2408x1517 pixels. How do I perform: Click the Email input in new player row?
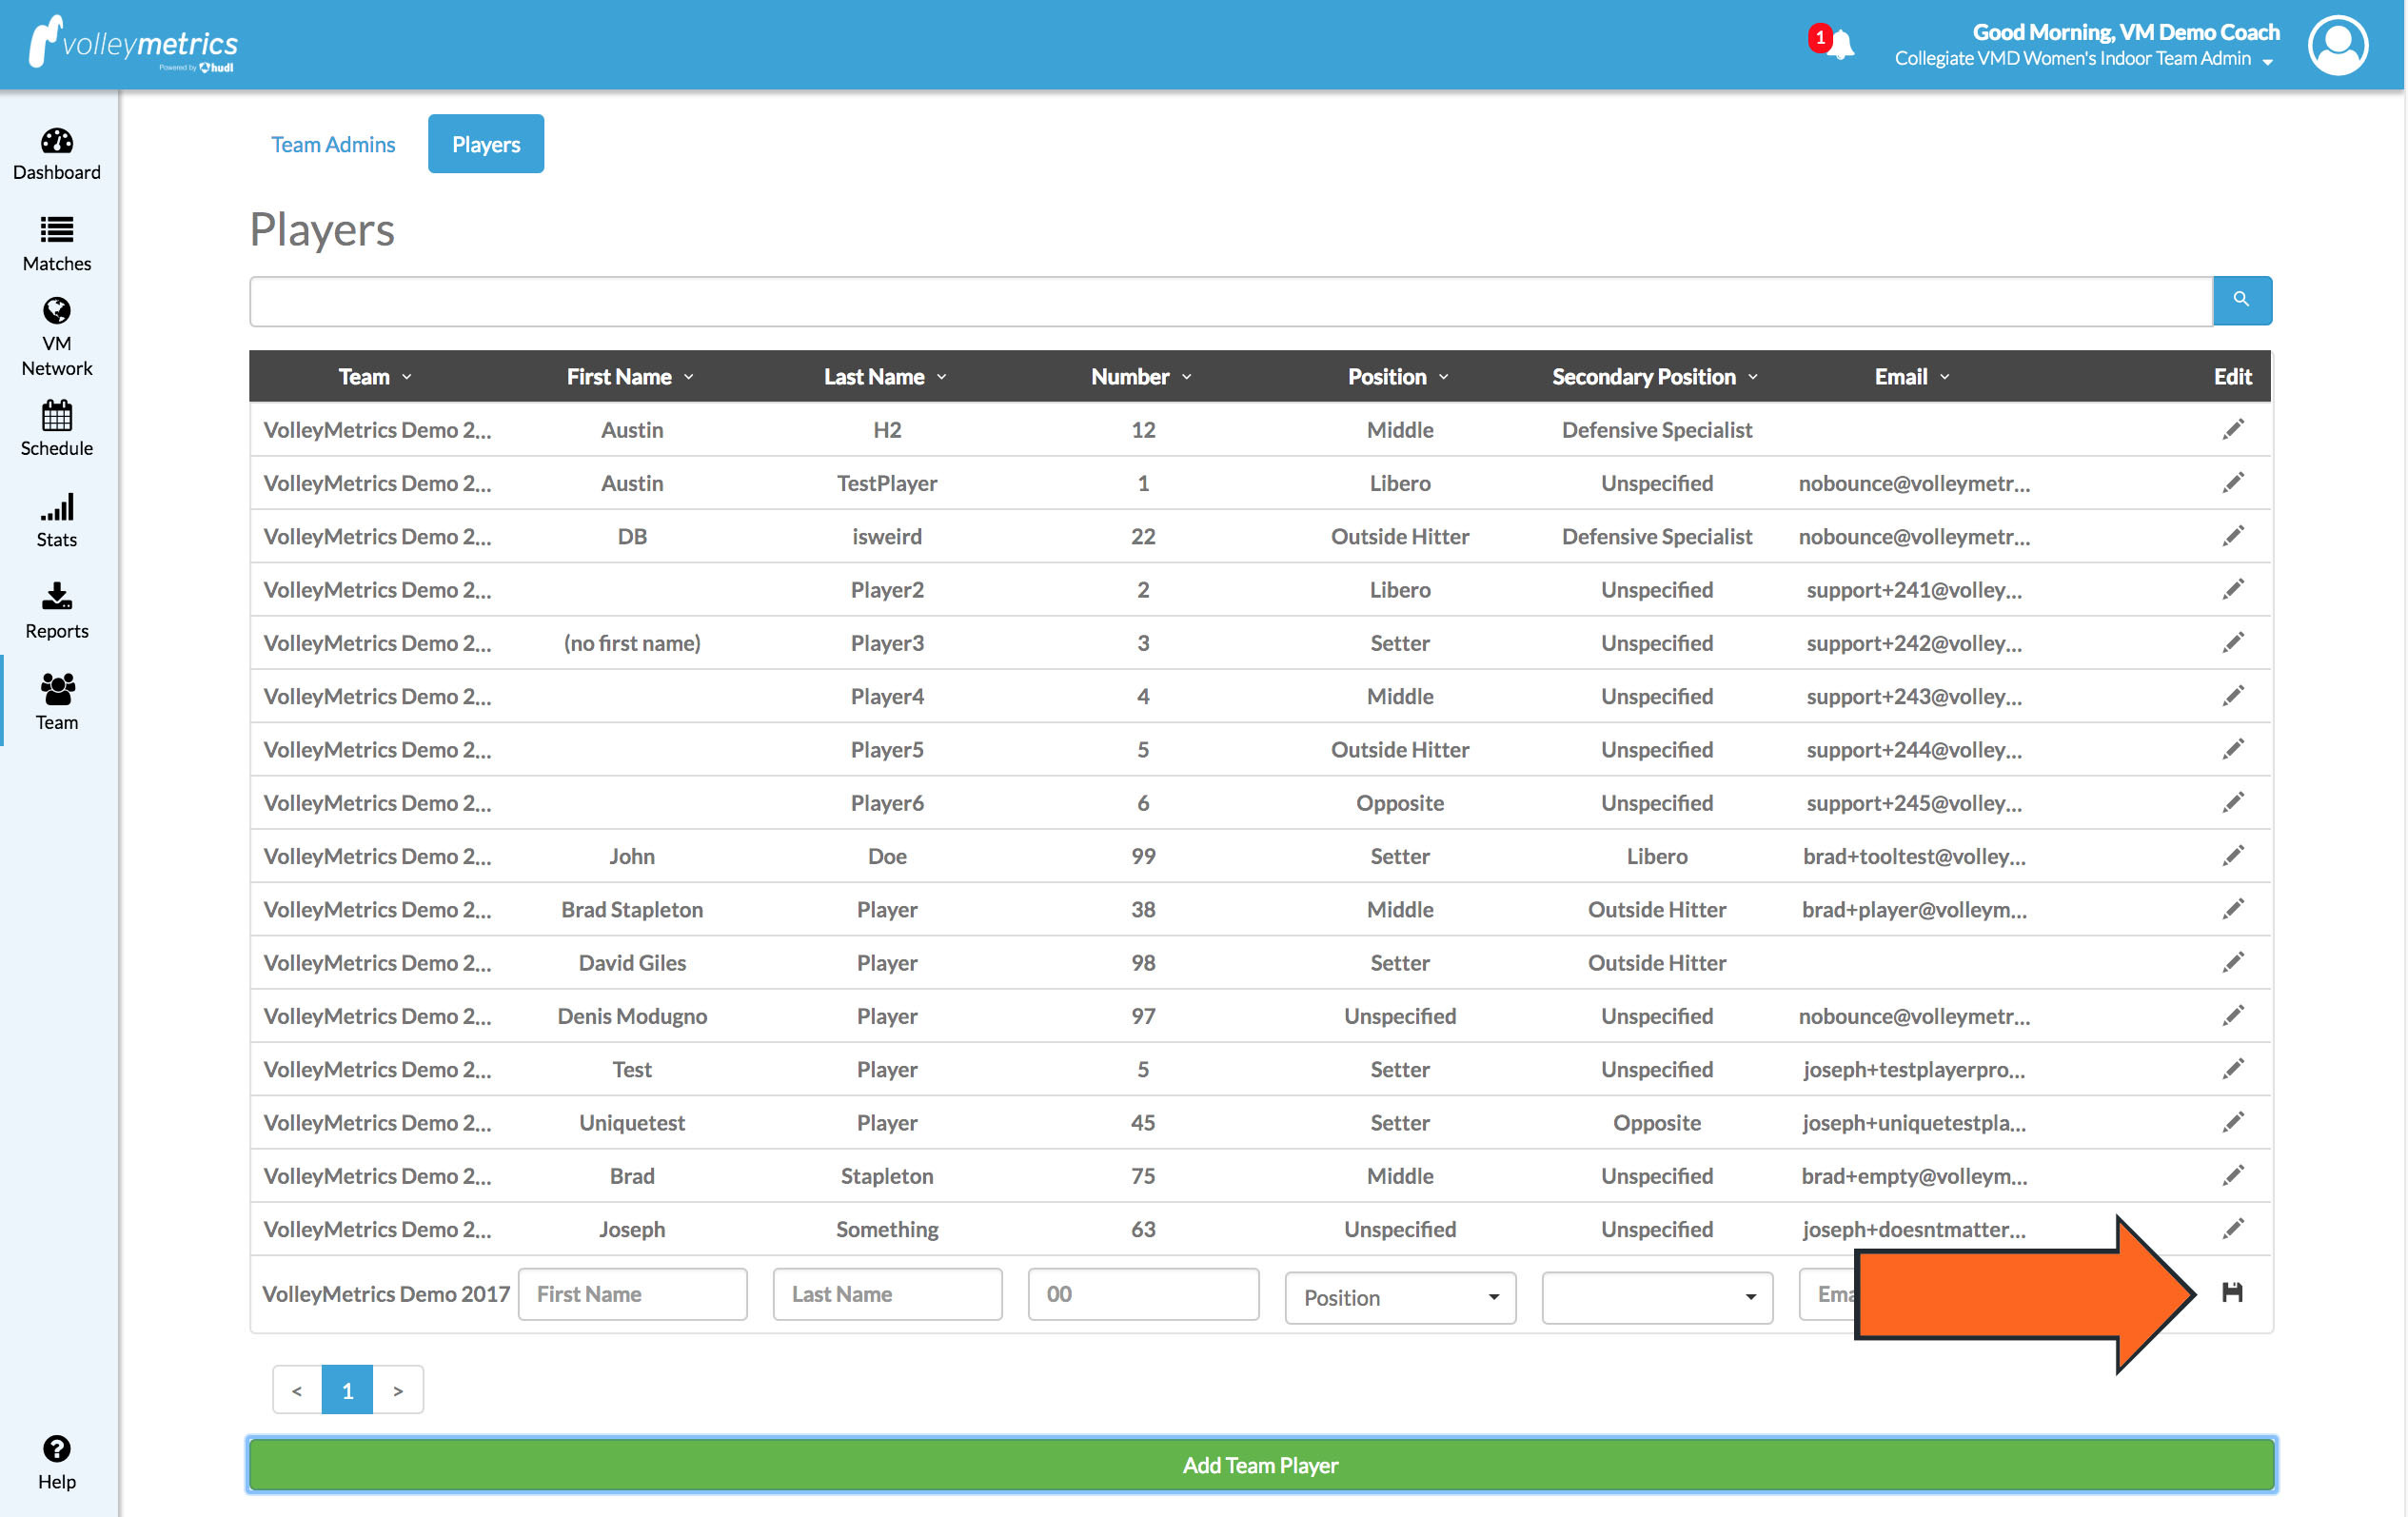click(x=1828, y=1293)
